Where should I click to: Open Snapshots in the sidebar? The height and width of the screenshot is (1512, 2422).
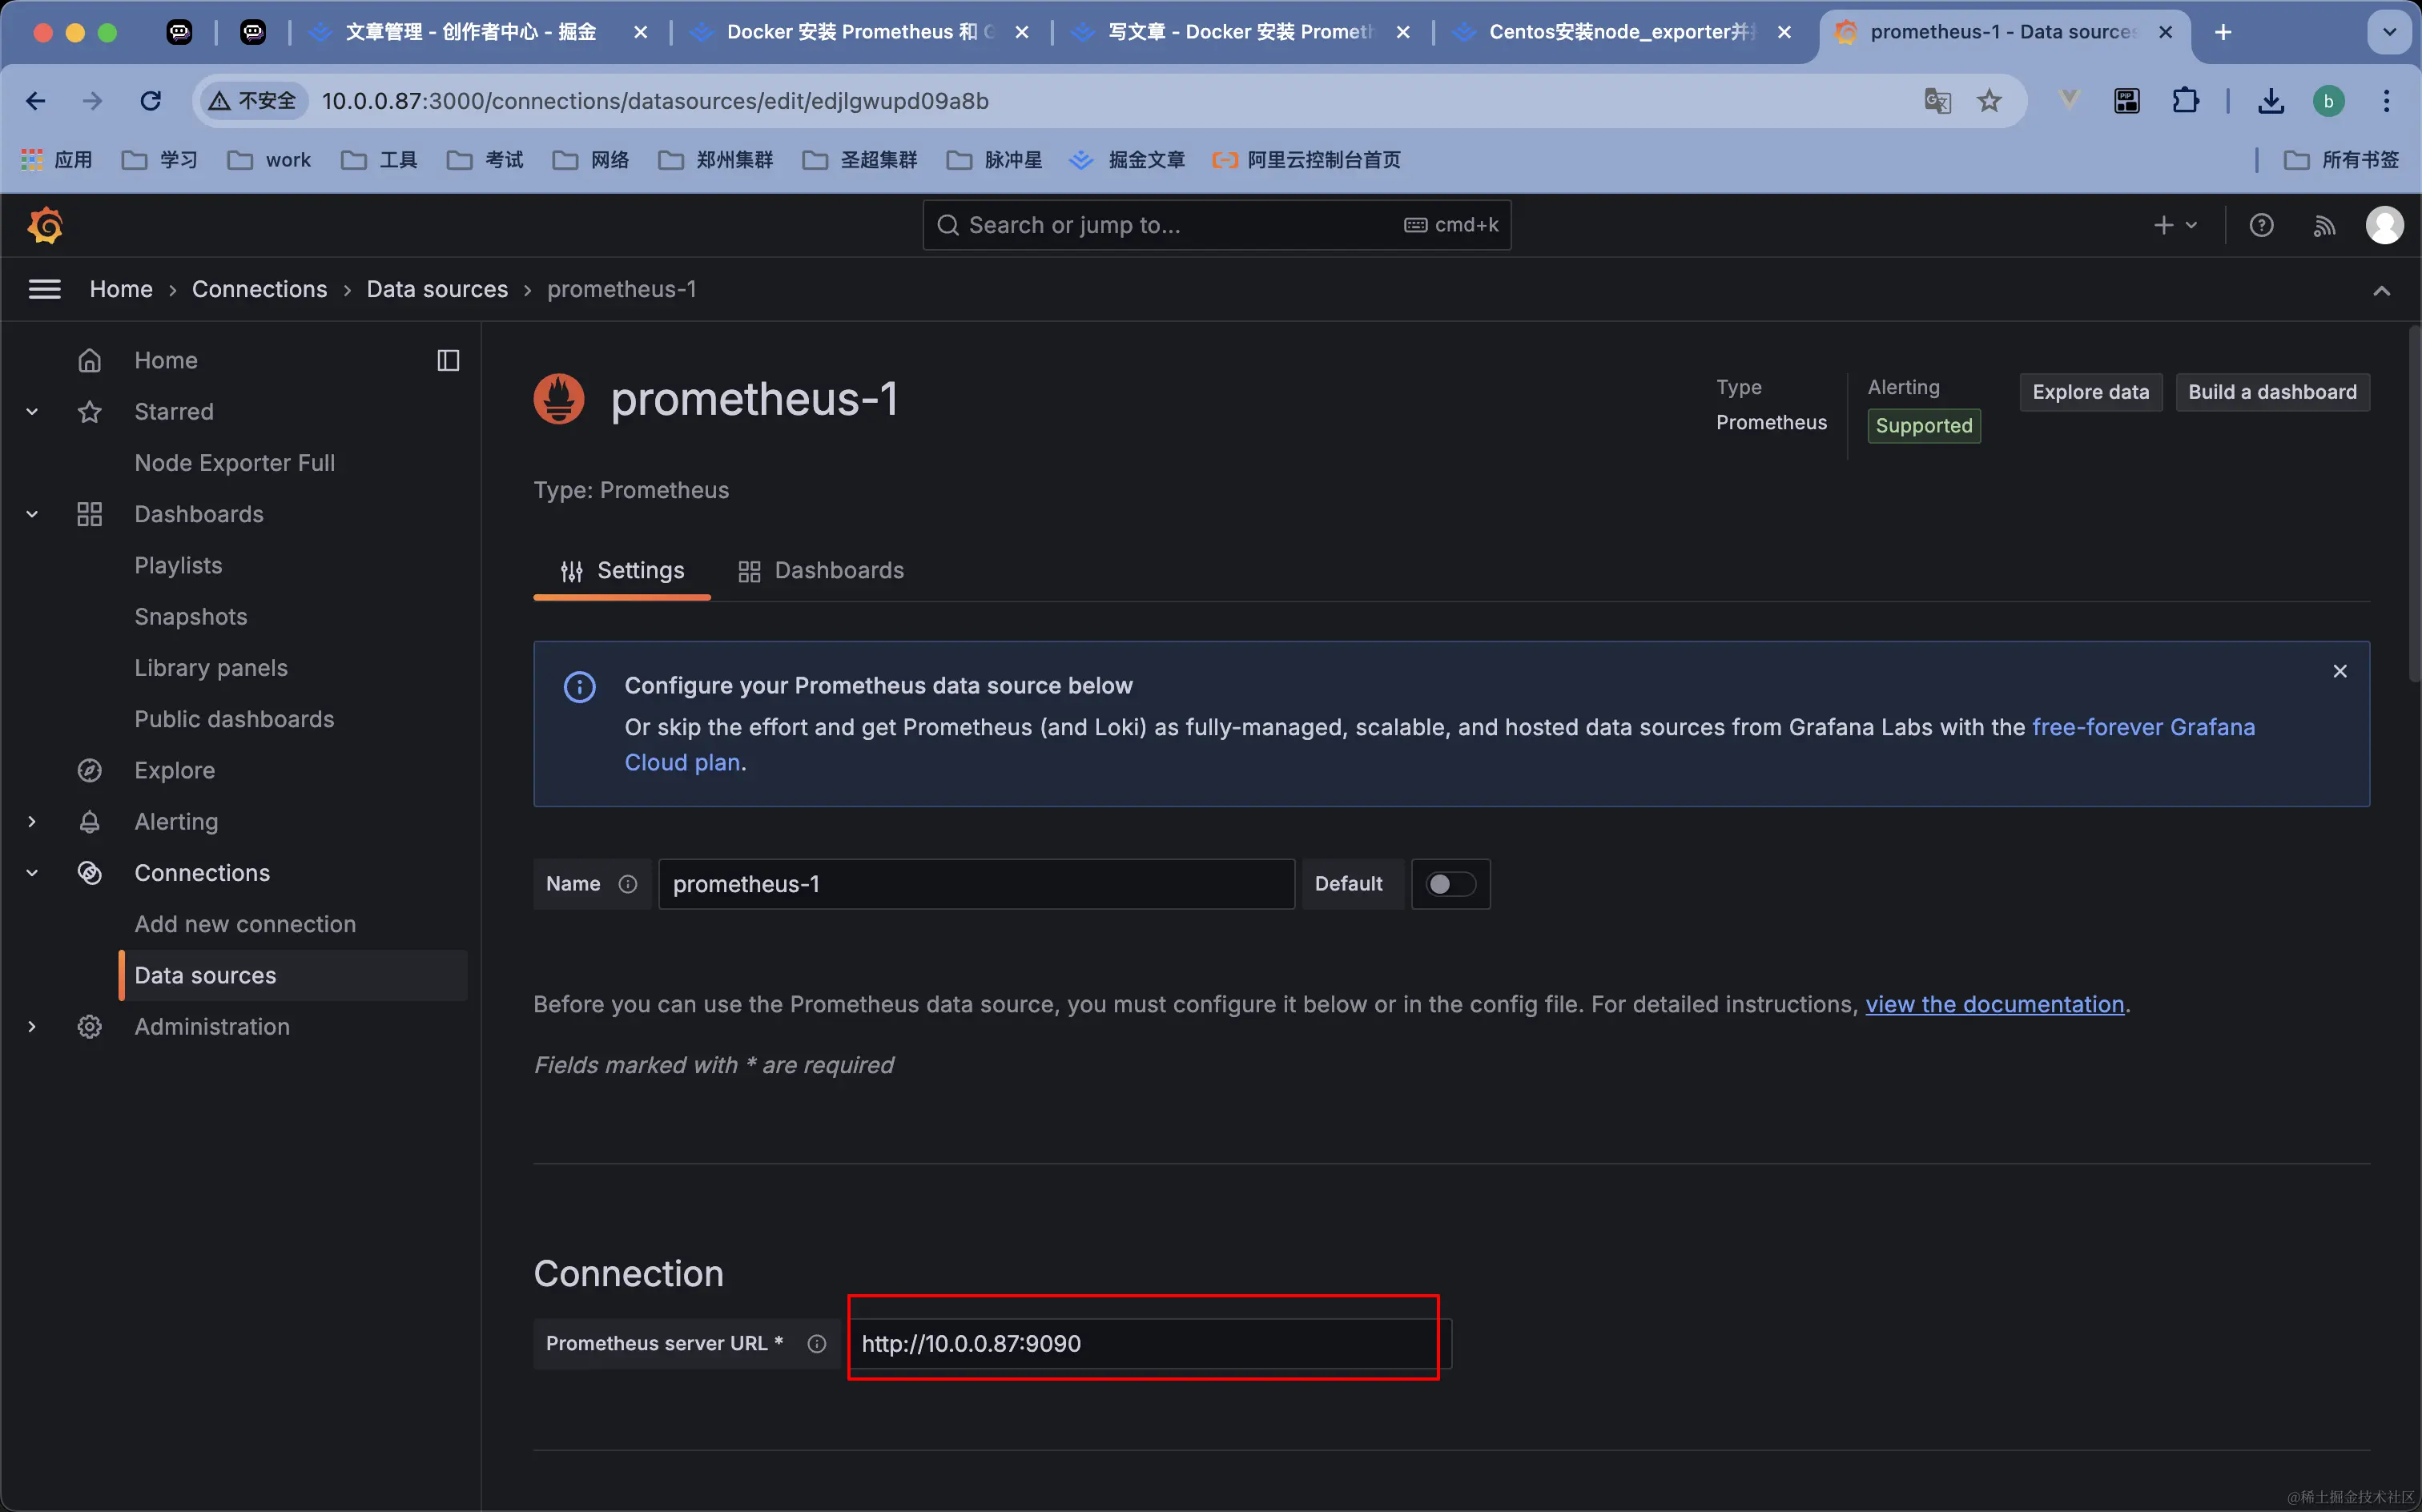[190, 617]
